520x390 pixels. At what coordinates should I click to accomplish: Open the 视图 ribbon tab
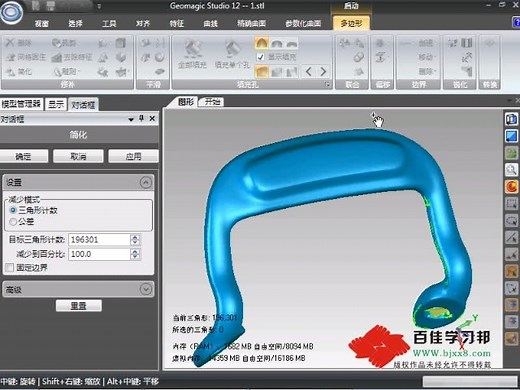point(42,23)
